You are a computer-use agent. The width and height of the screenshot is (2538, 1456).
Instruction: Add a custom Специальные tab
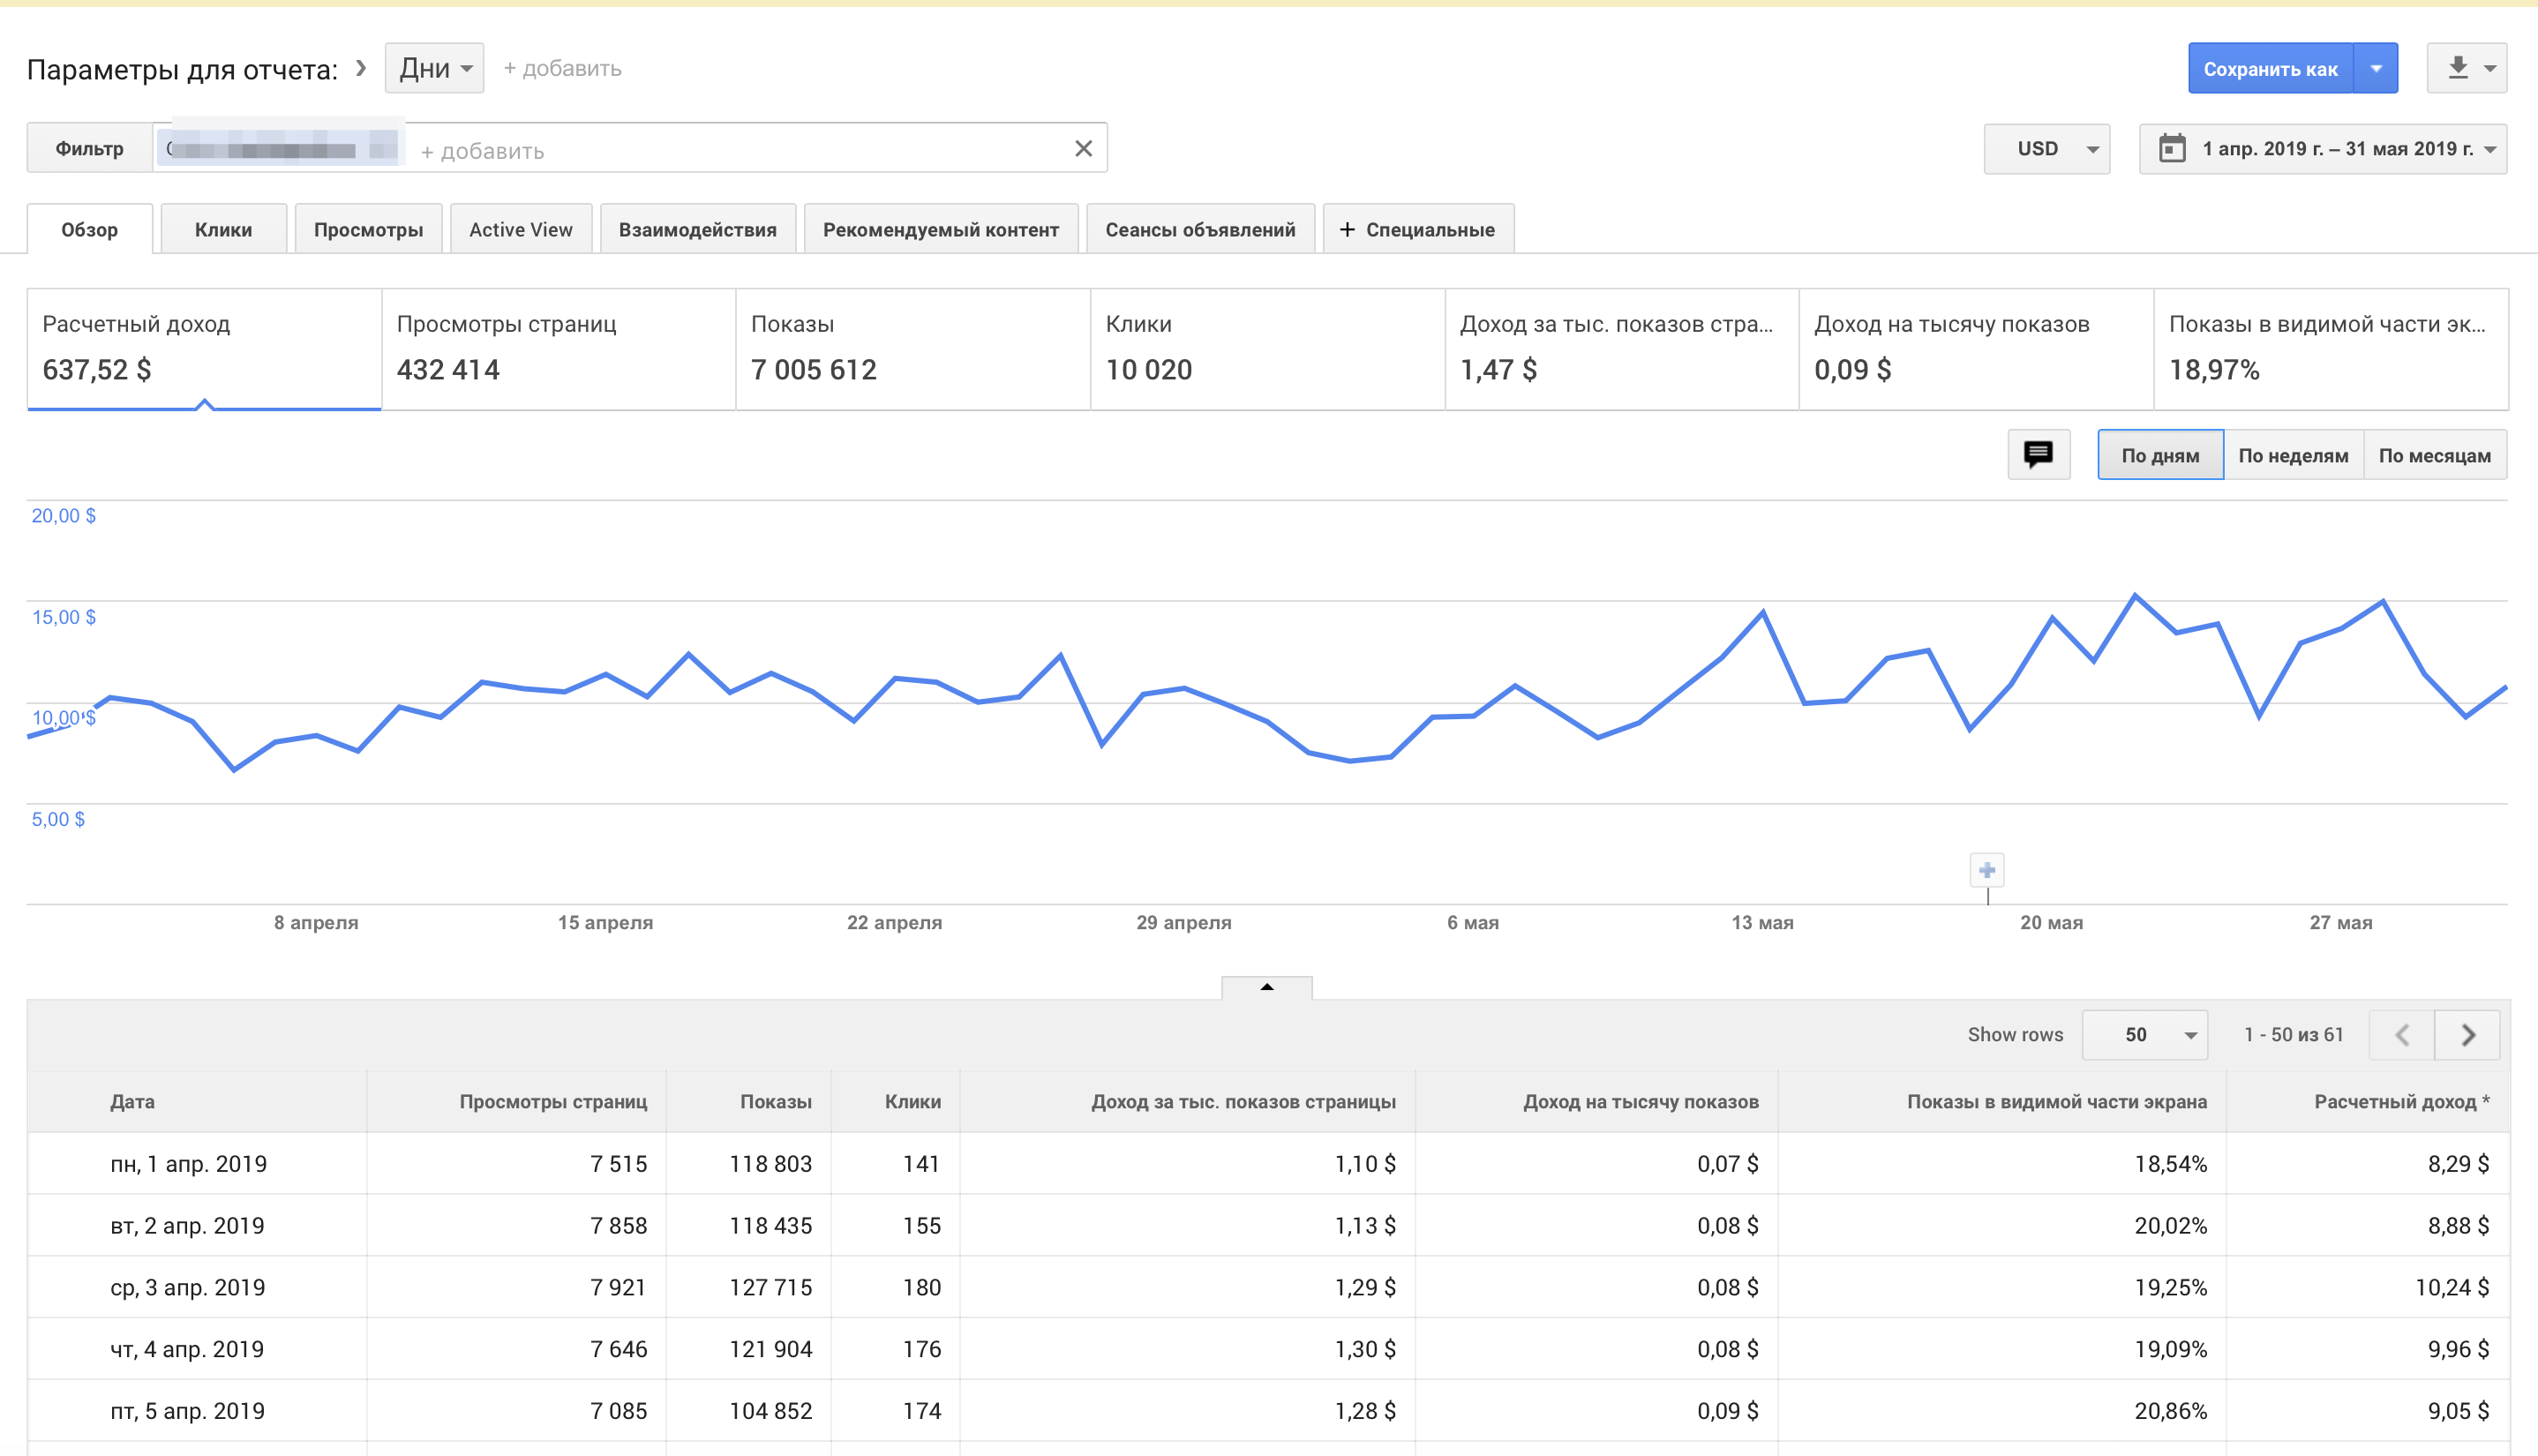pos(1417,230)
